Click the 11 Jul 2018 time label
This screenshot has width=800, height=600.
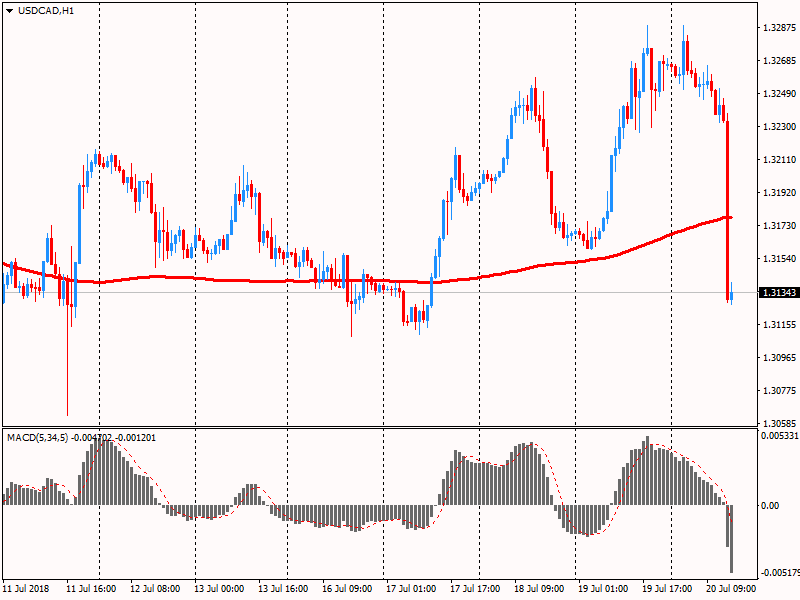26,588
